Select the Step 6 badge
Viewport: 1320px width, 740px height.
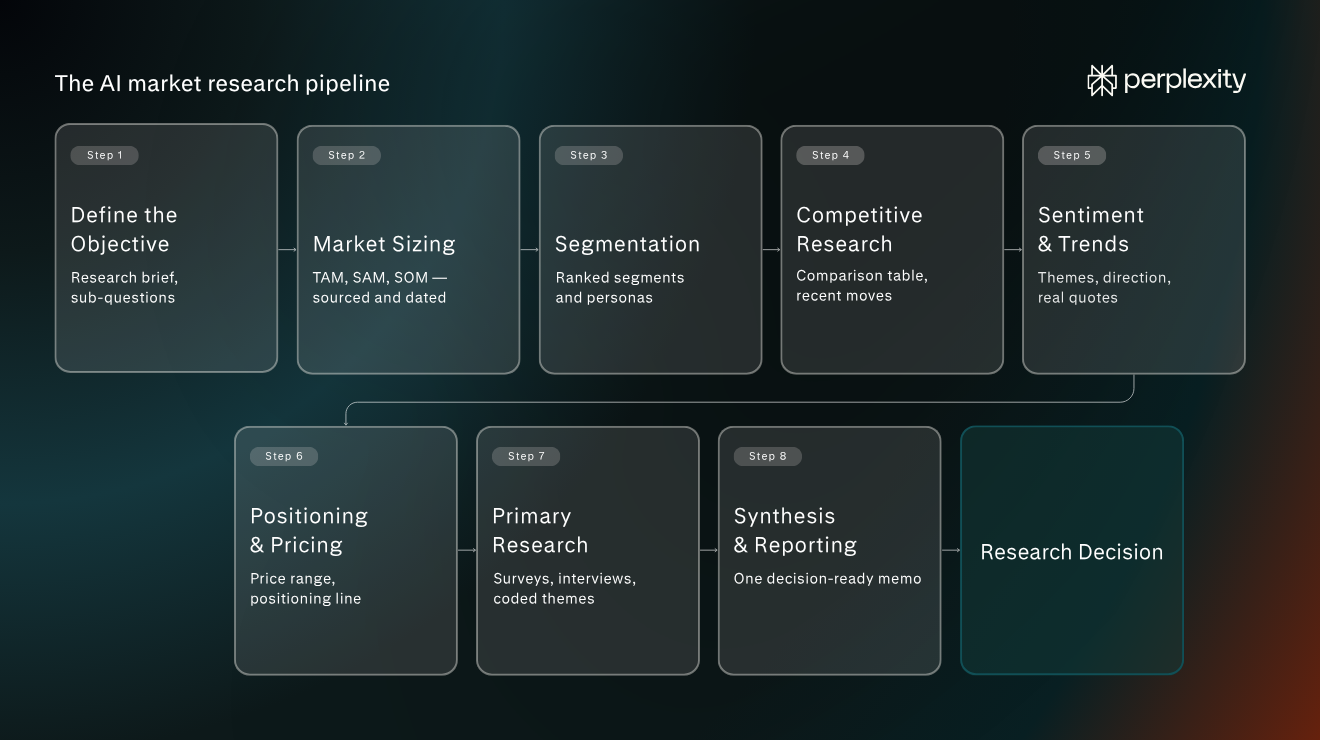(x=284, y=456)
